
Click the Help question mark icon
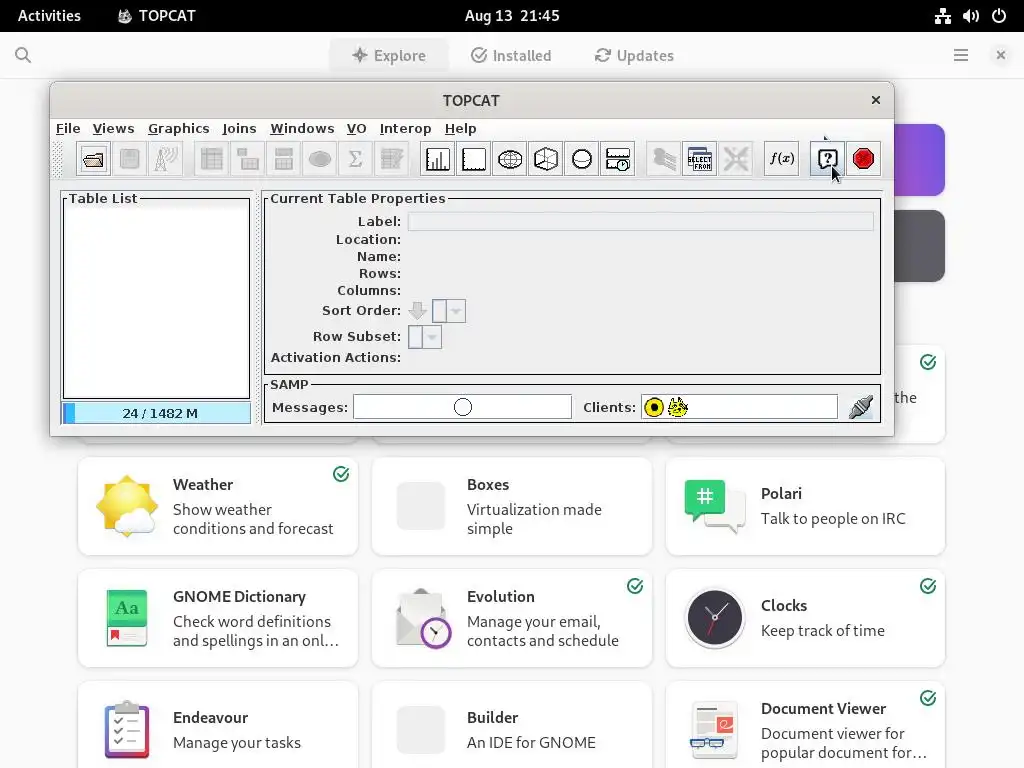click(827, 159)
